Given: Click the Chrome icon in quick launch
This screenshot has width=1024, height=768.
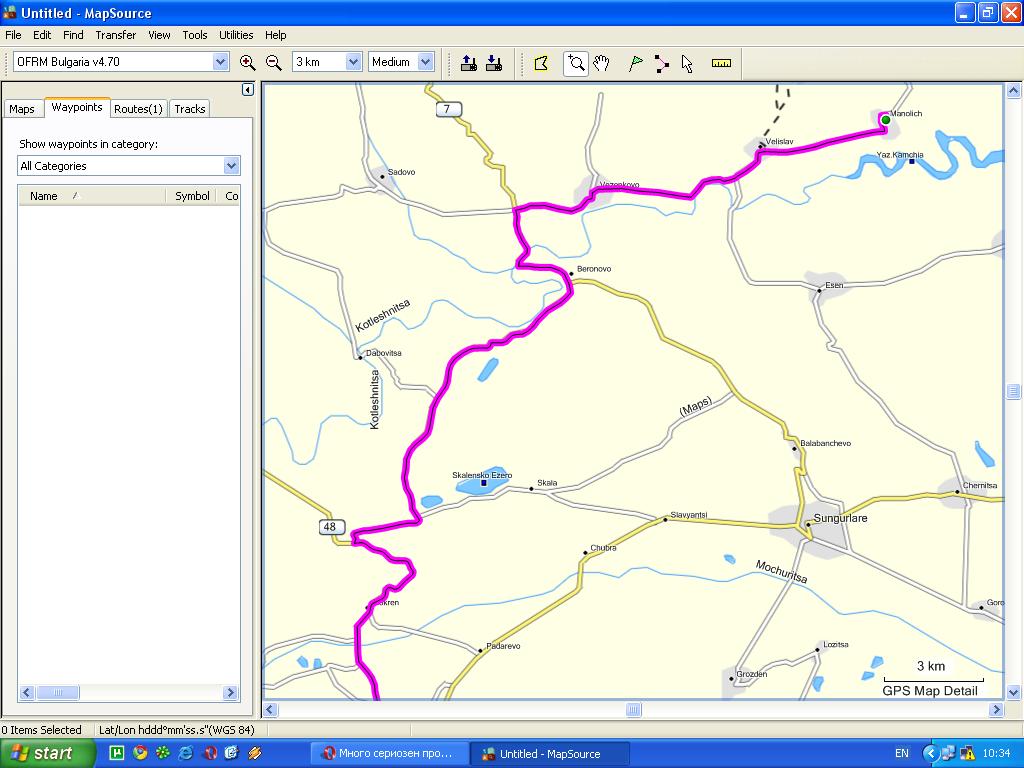Looking at the screenshot, I should coord(140,753).
